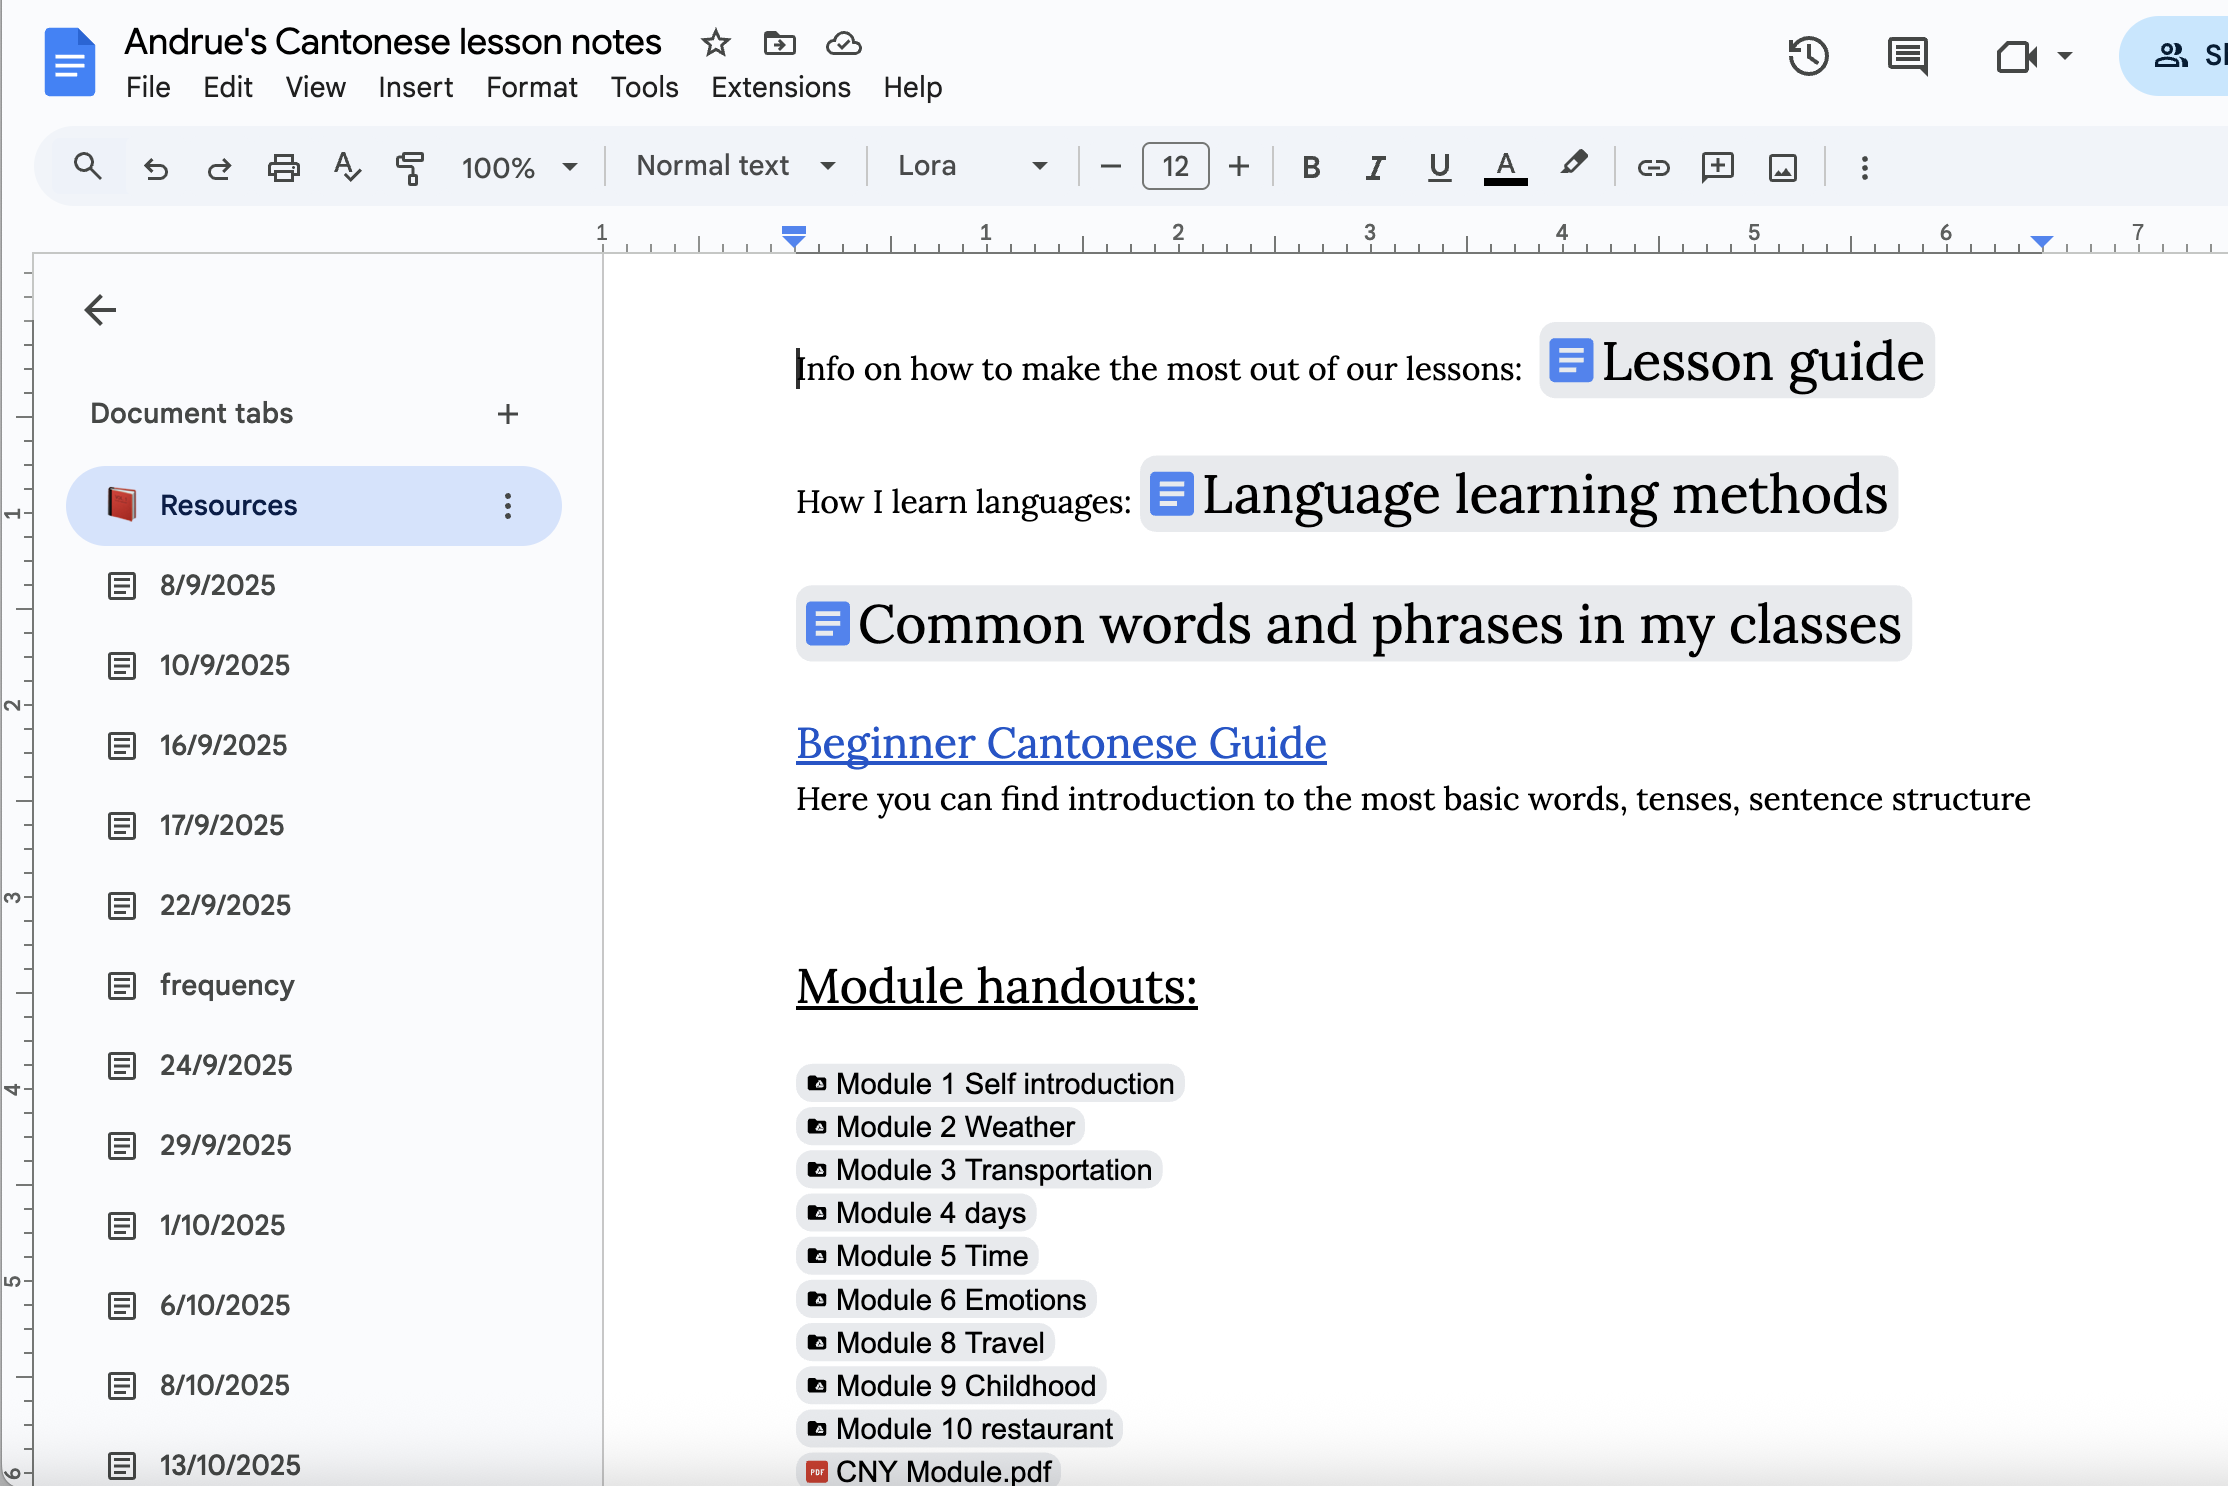Open version history clock icon
Viewport: 2228px width, 1486px height.
point(1807,56)
